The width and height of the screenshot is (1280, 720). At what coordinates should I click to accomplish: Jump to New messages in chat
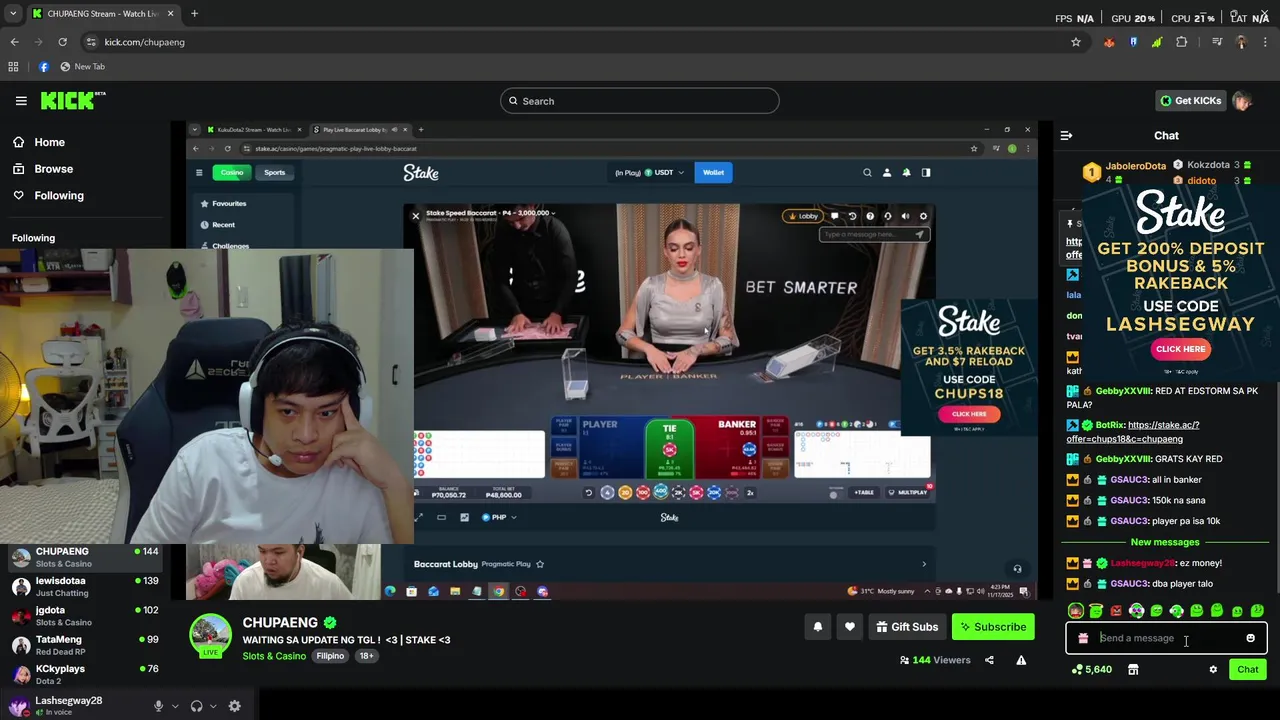coord(1165,542)
